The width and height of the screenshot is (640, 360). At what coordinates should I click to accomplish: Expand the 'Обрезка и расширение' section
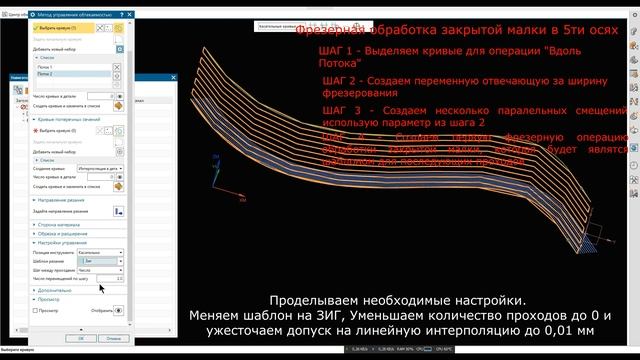62,234
